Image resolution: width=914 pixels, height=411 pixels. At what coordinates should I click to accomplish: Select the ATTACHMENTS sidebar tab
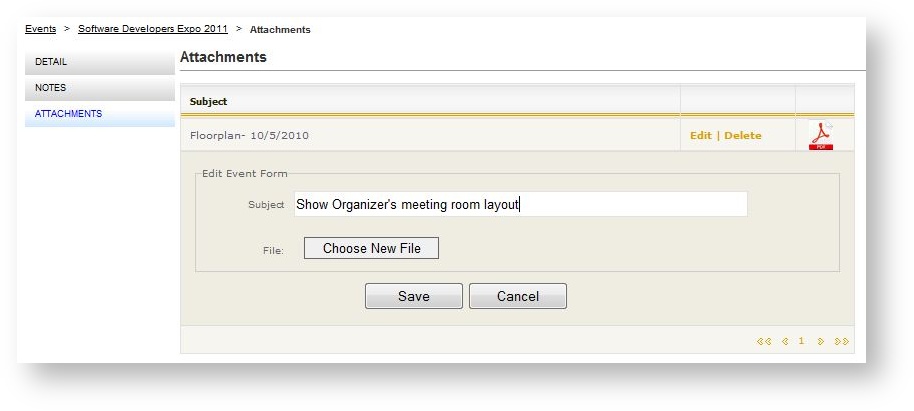point(99,114)
